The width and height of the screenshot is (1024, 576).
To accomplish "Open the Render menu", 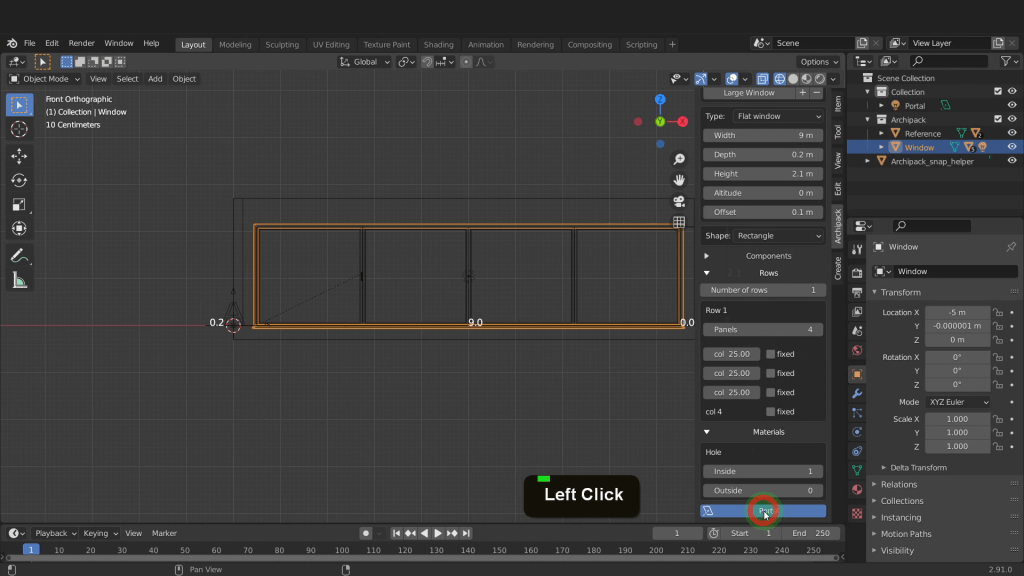I will (82, 44).
